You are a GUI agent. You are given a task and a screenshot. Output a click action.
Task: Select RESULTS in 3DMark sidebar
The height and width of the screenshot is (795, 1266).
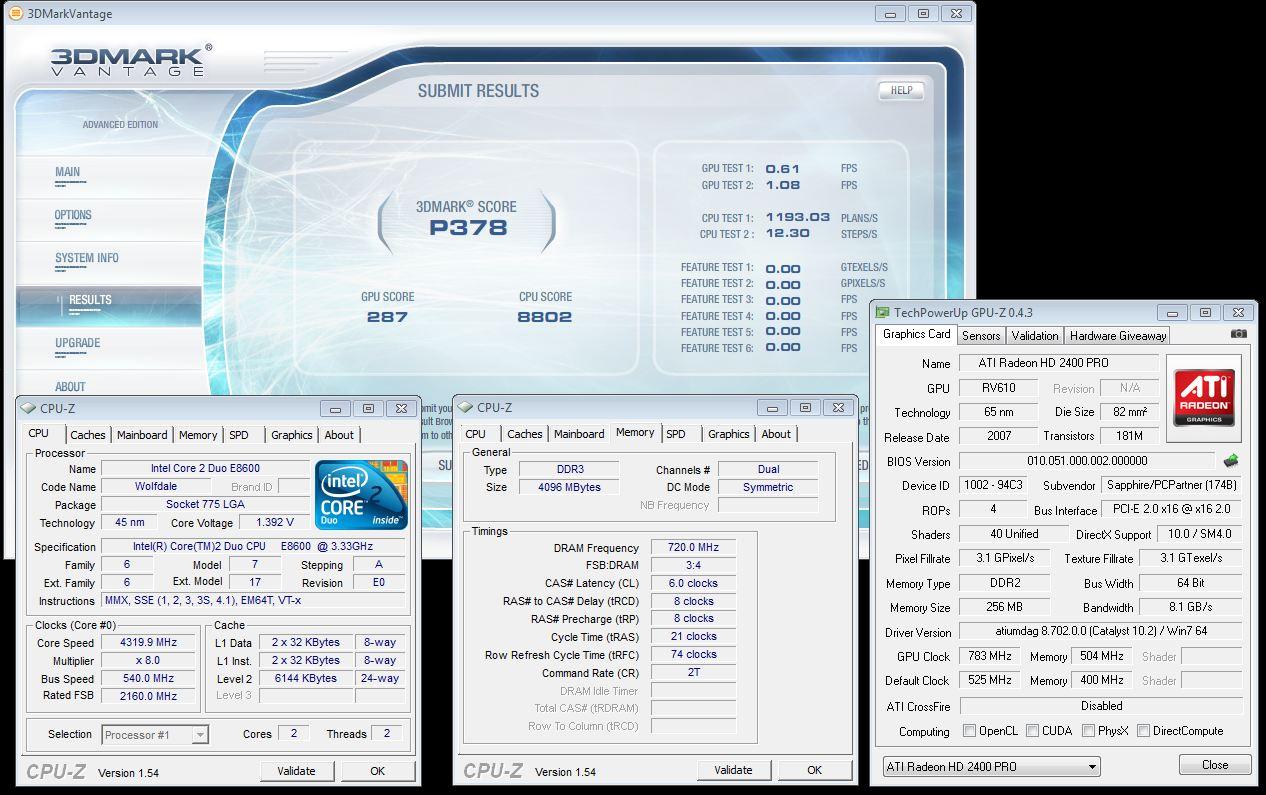109,304
